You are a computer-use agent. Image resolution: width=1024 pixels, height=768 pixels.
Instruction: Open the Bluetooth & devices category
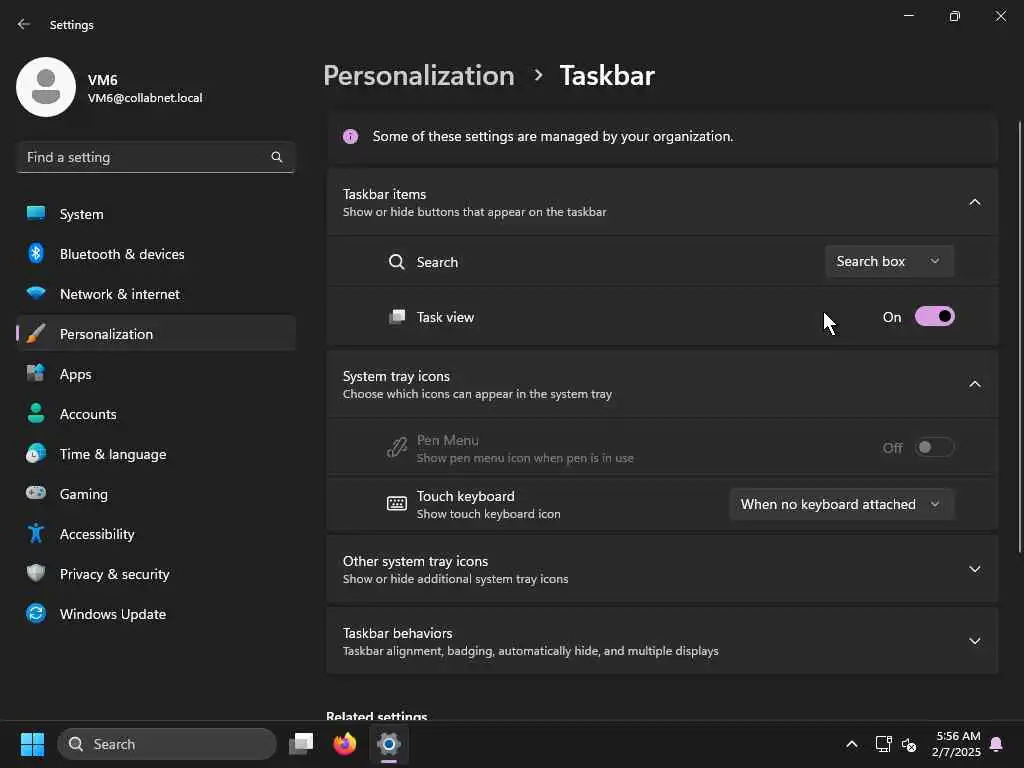(x=122, y=254)
